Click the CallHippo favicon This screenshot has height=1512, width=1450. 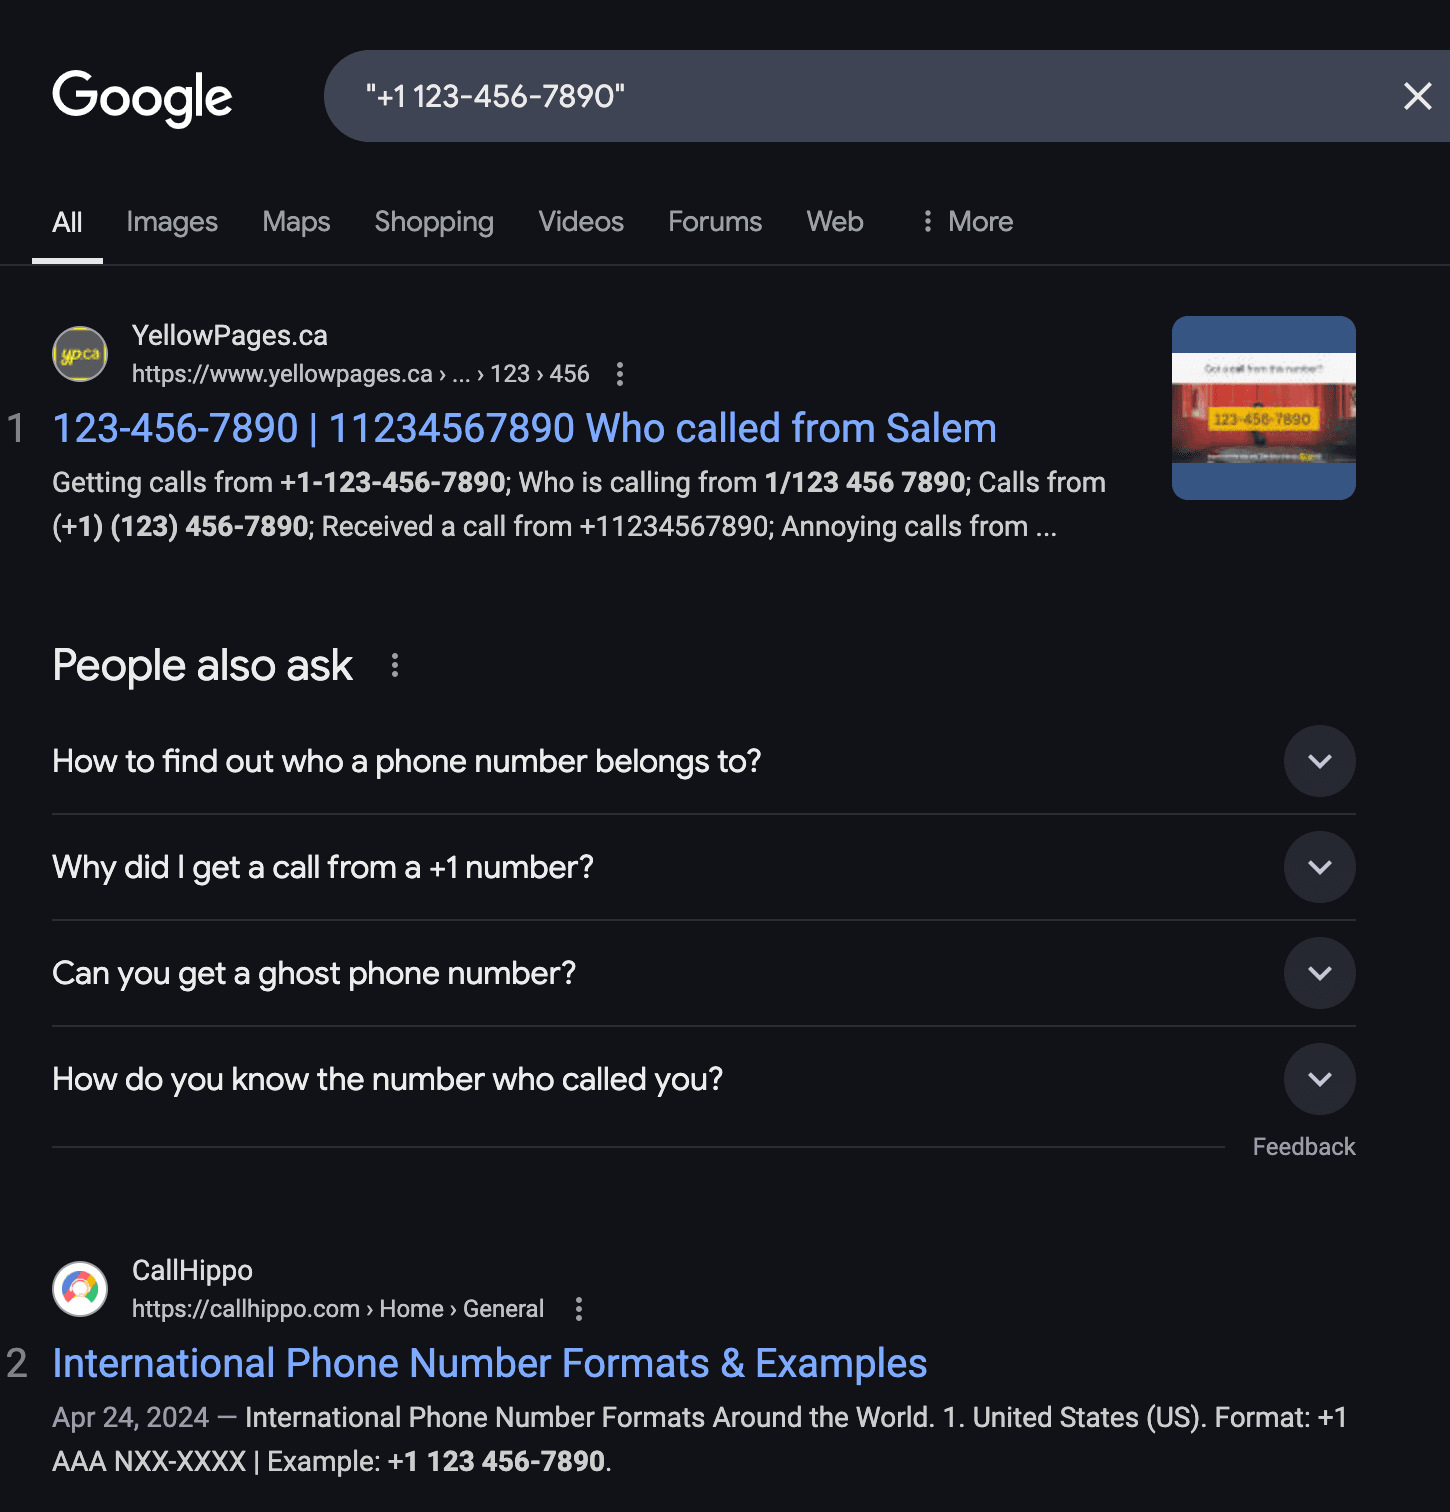80,1289
